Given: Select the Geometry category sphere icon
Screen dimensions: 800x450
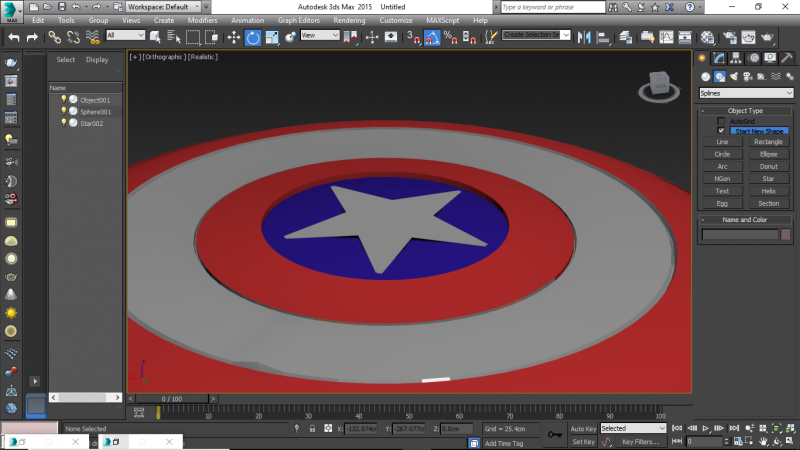Looking at the screenshot, I should coord(705,77).
